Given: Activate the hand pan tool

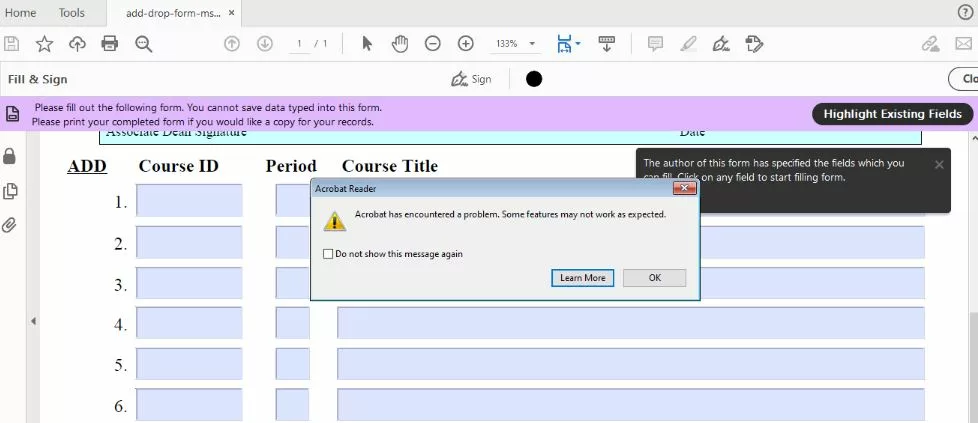Looking at the screenshot, I should coord(400,44).
